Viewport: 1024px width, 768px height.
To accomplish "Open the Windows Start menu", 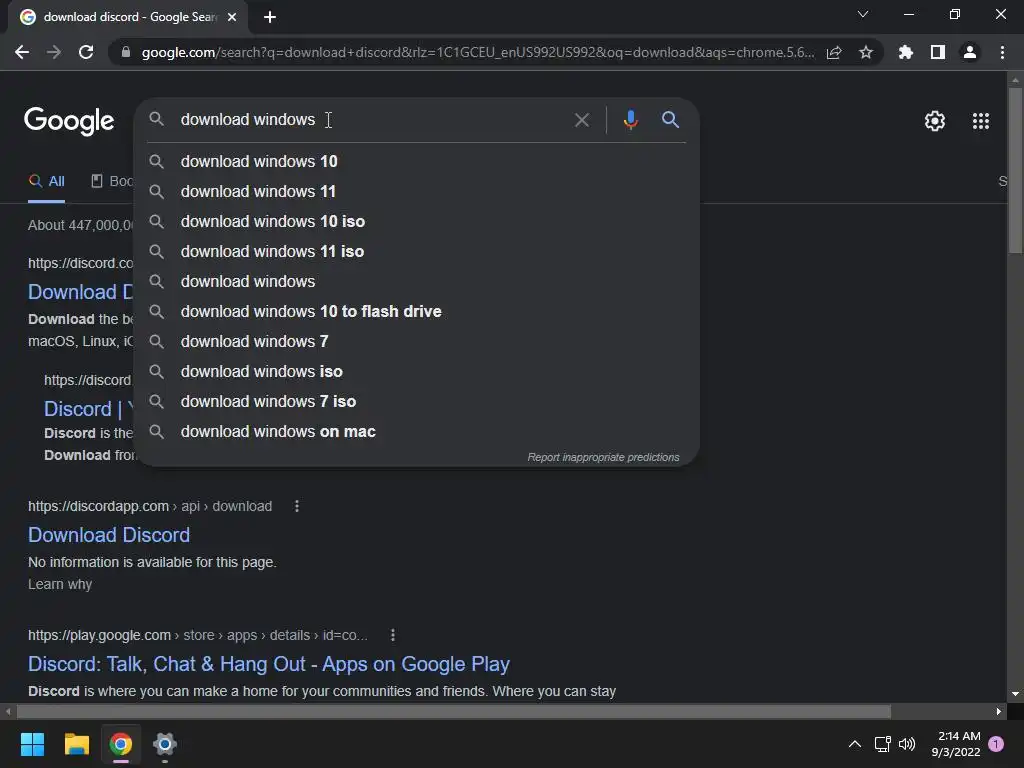I will [x=32, y=744].
